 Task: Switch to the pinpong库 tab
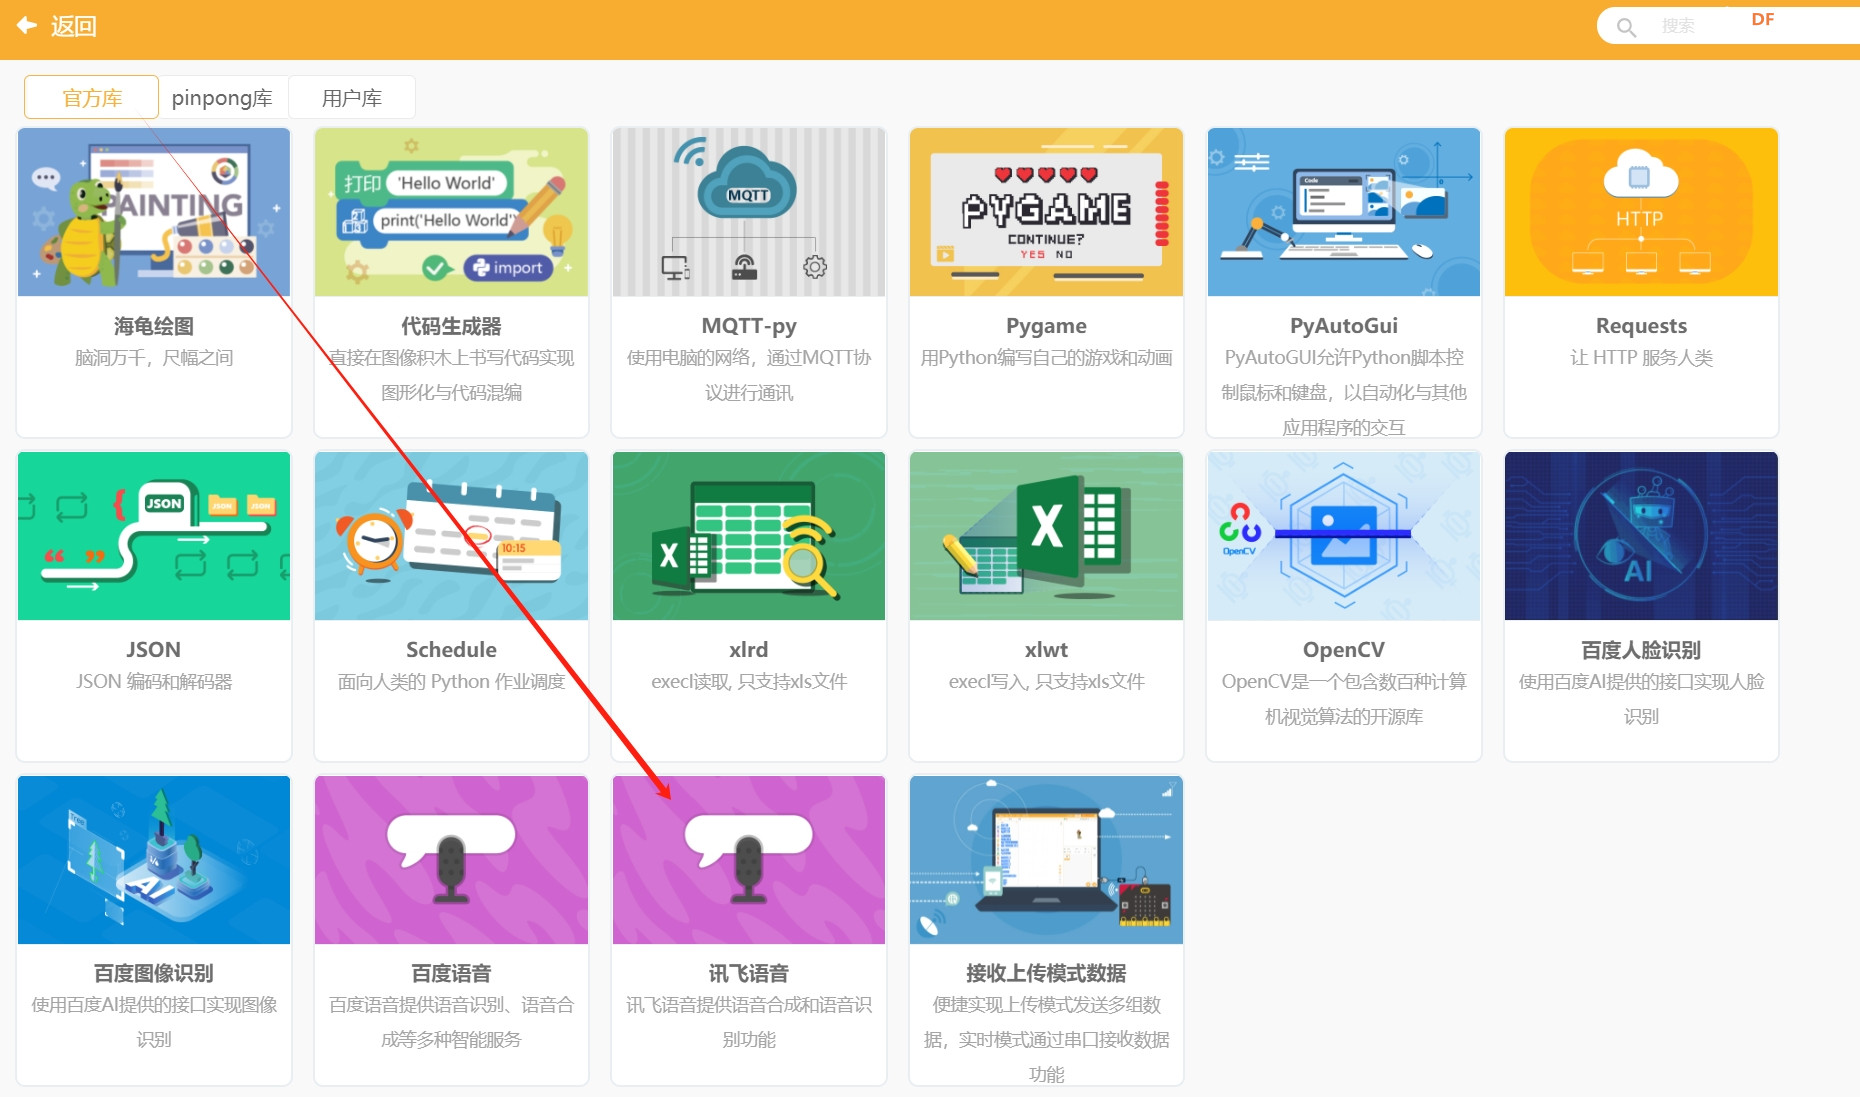click(222, 97)
